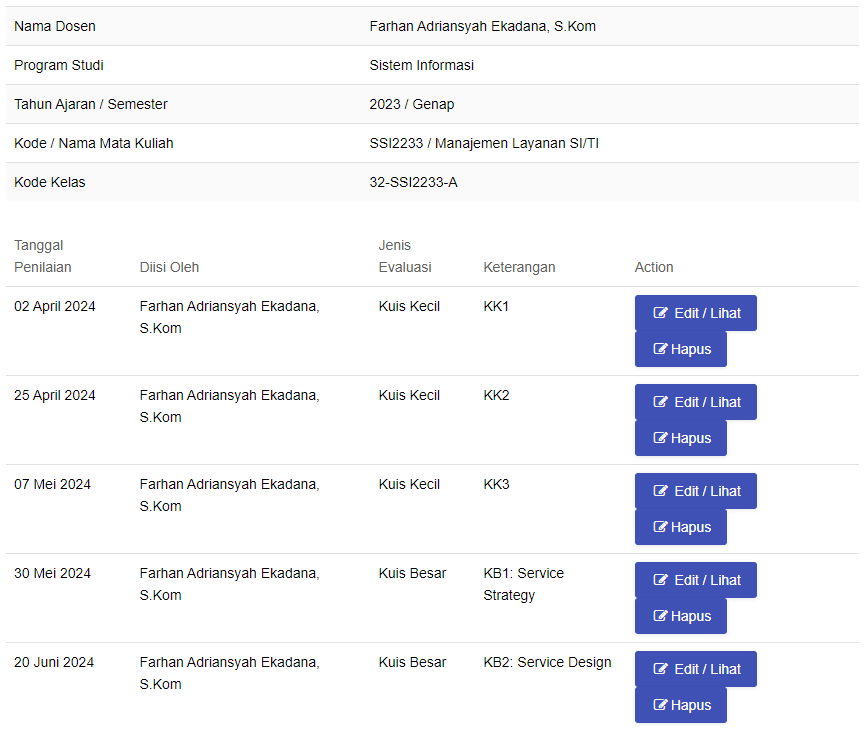Click Hapus for the 30 Mei 2024 Kuis Besar

(x=681, y=616)
